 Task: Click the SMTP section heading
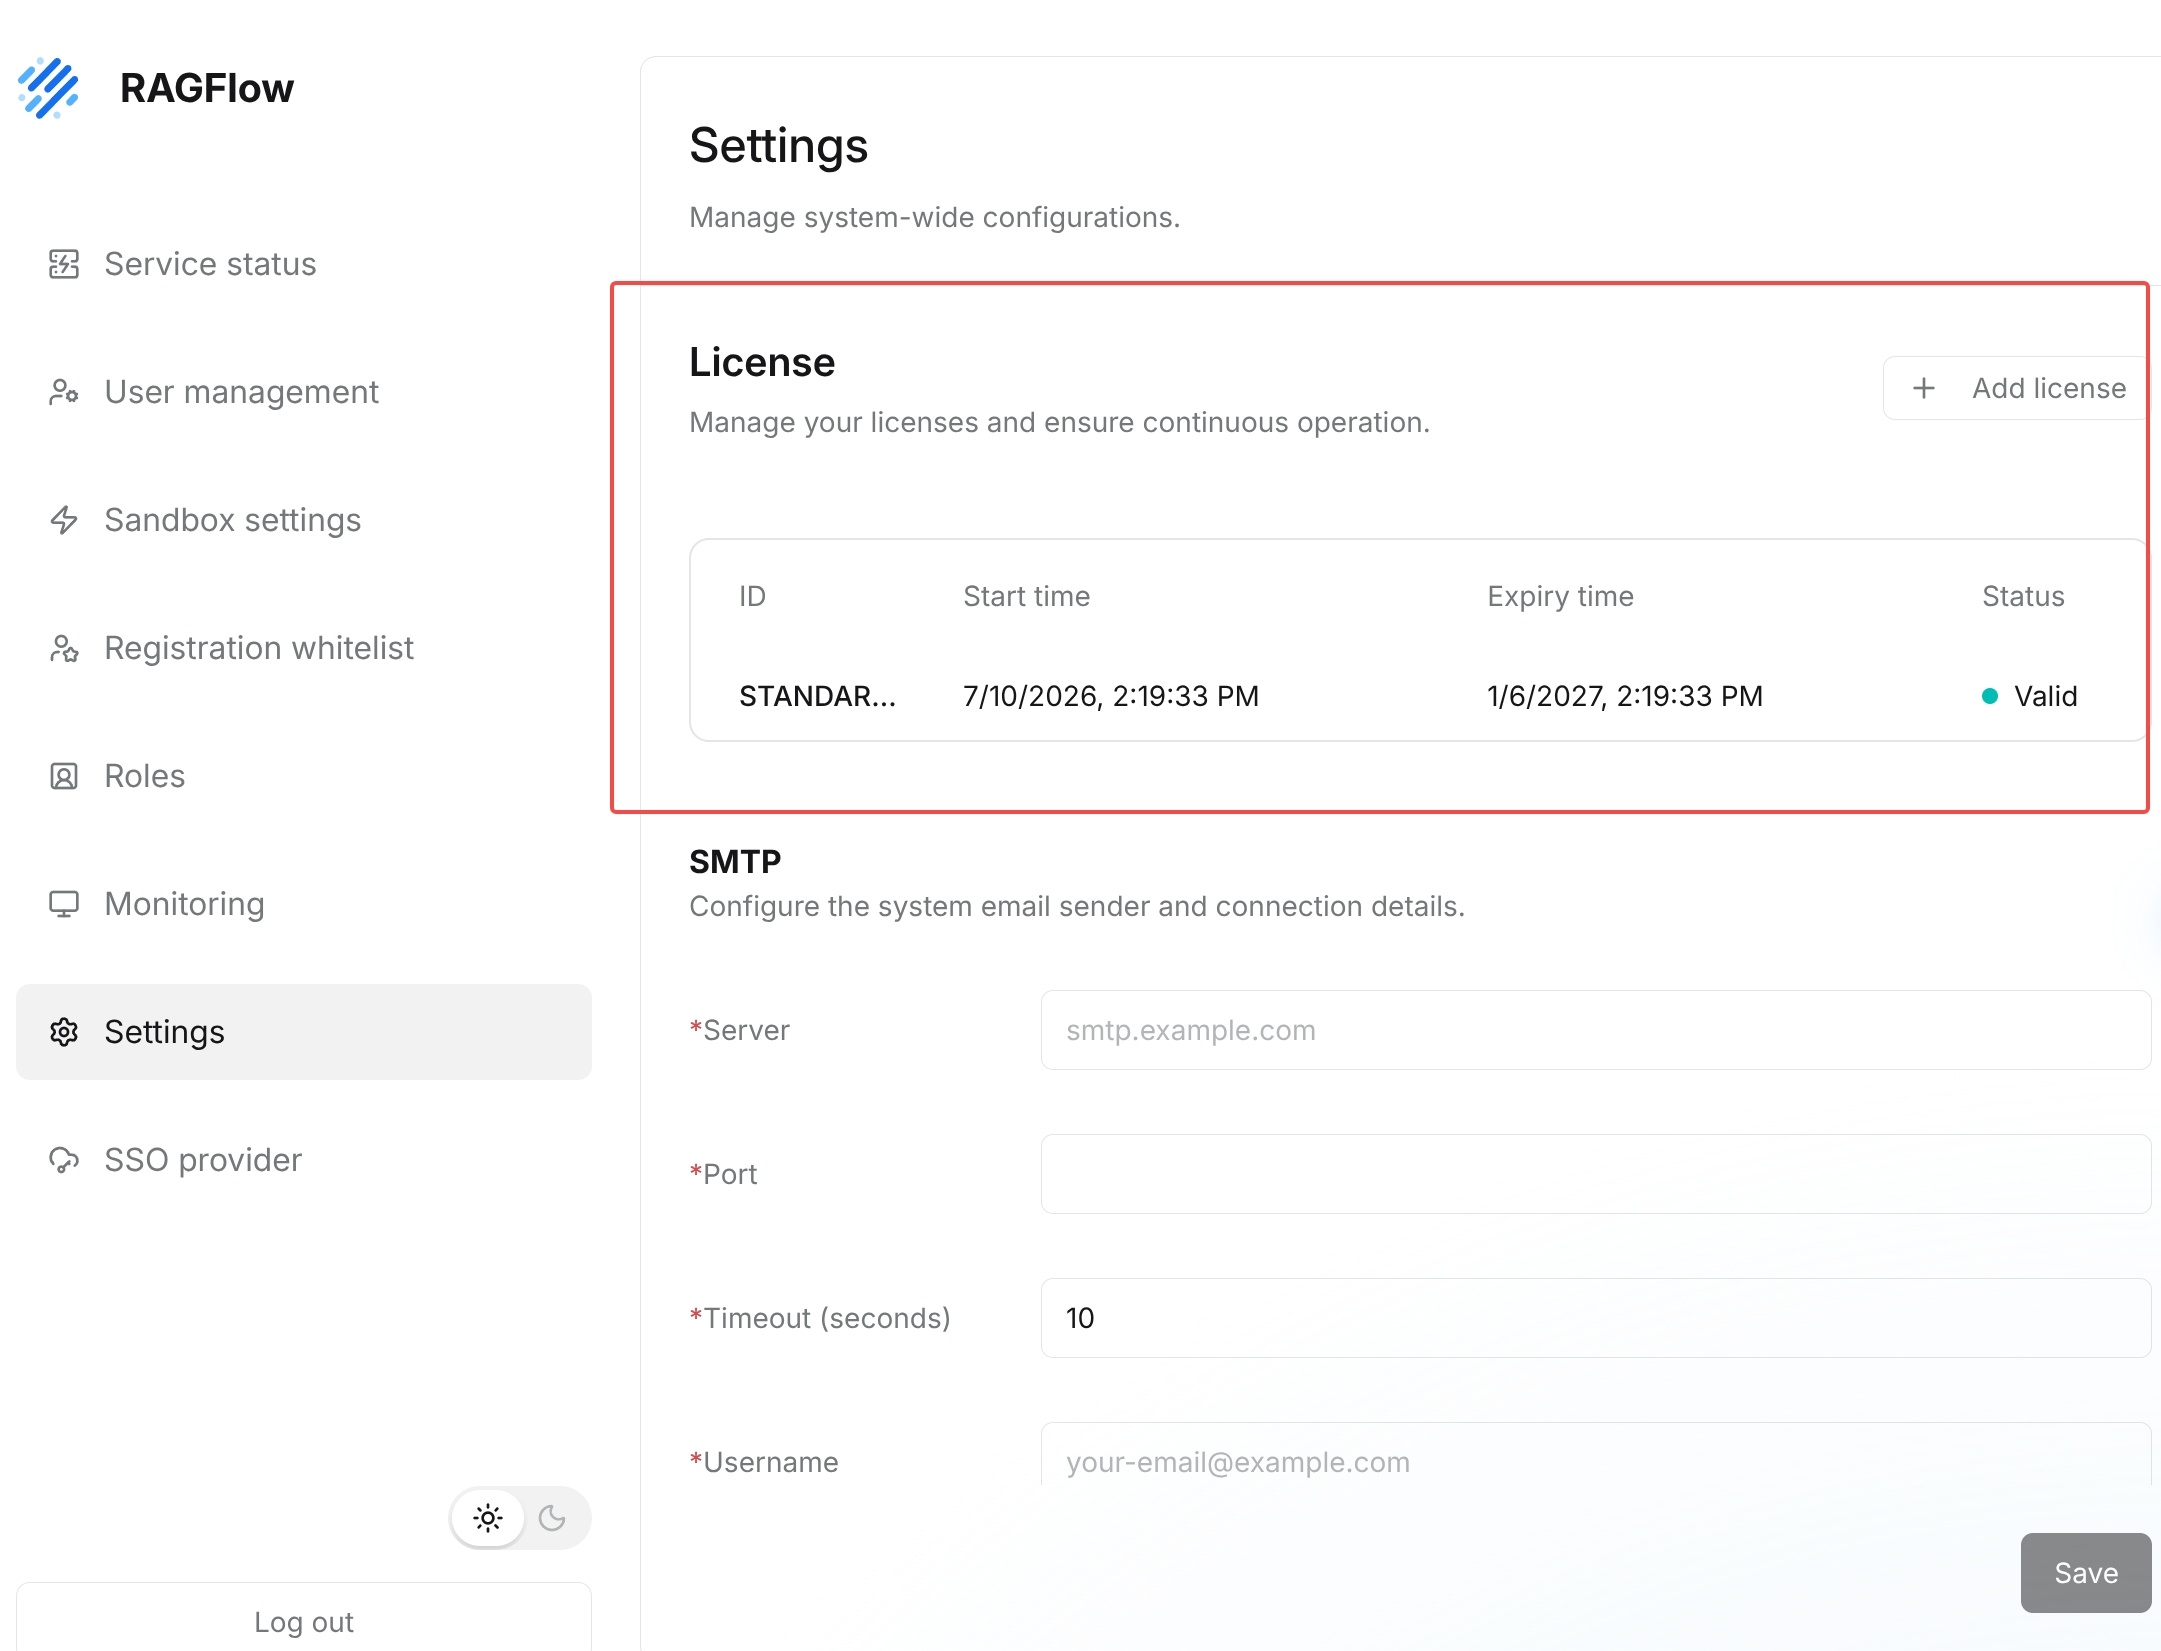(735, 861)
